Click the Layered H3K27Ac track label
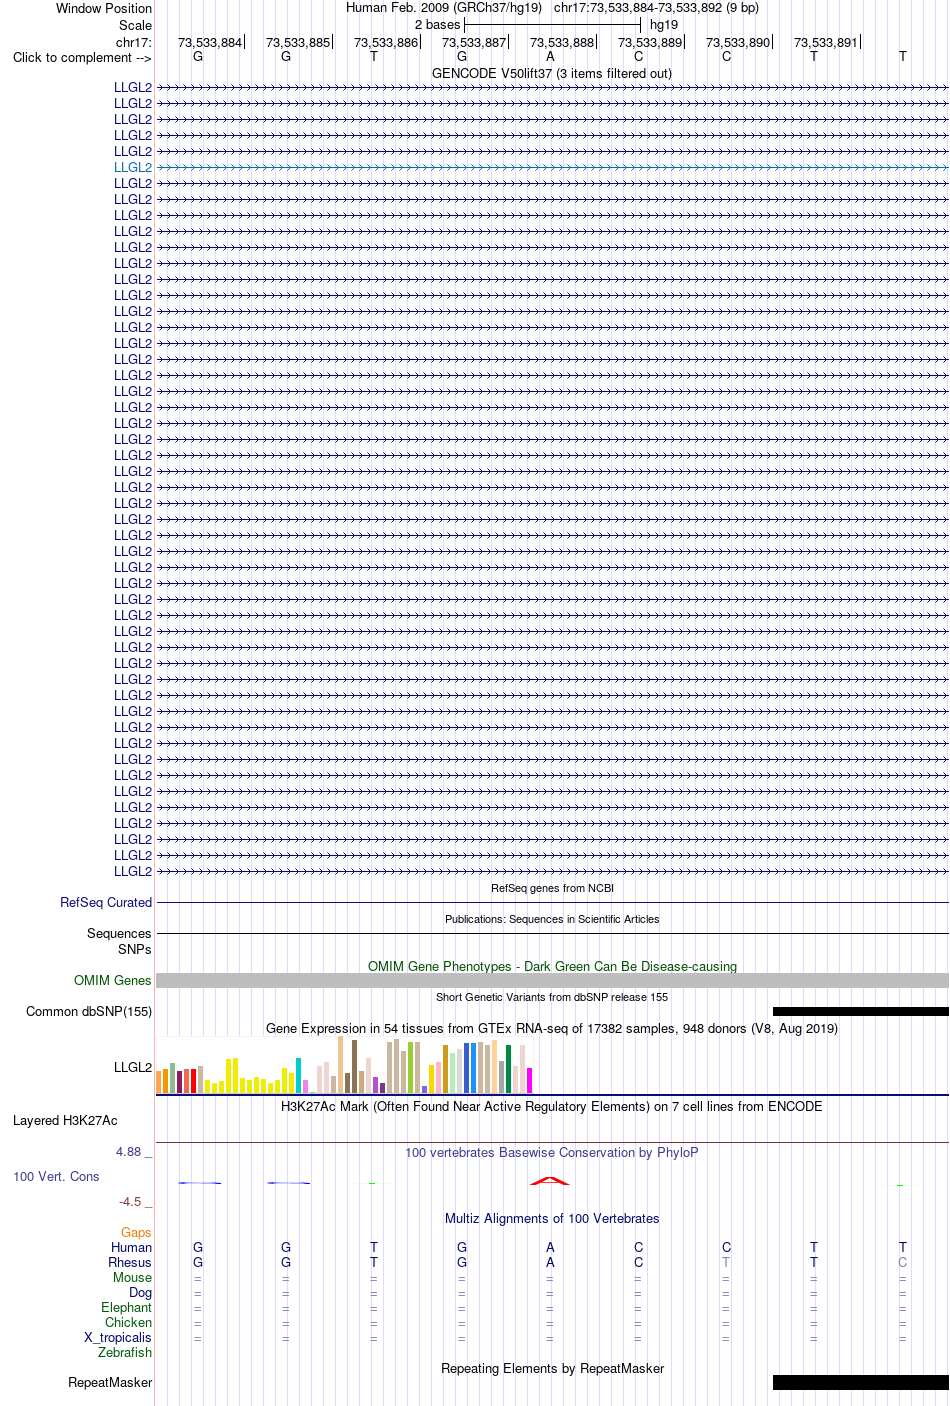950x1406 pixels. click(65, 1121)
